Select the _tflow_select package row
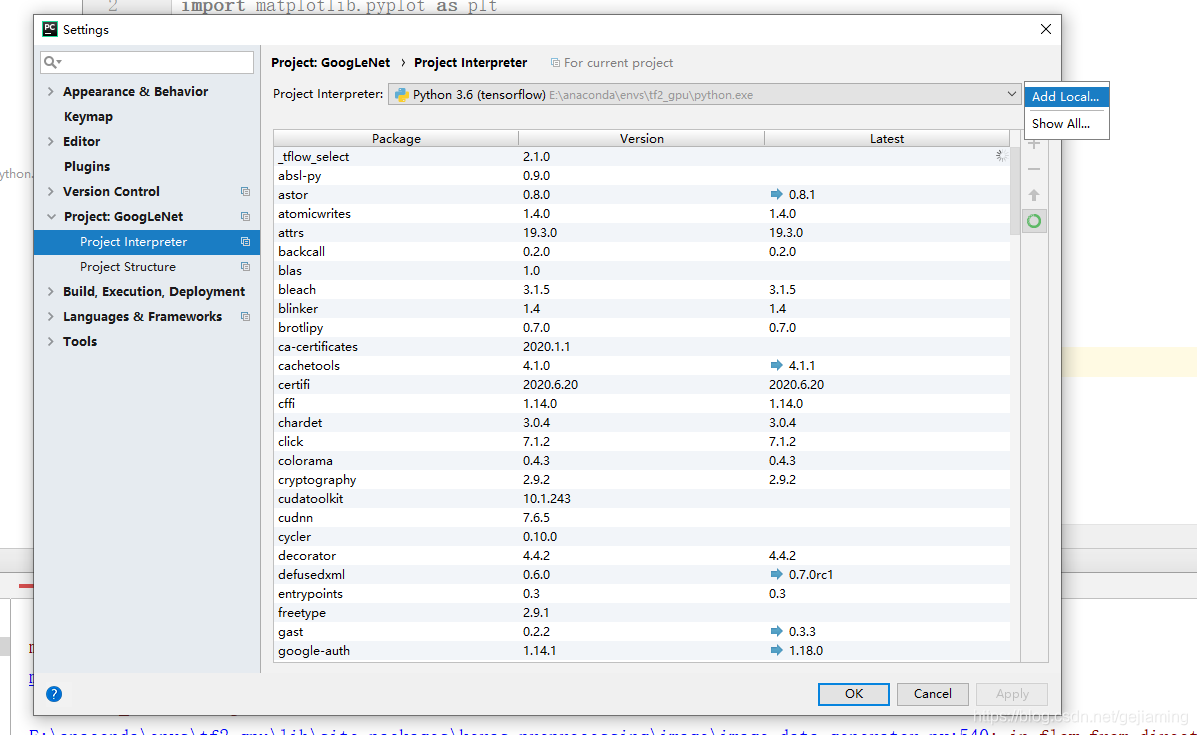Image resolution: width=1197 pixels, height=735 pixels. coord(641,156)
